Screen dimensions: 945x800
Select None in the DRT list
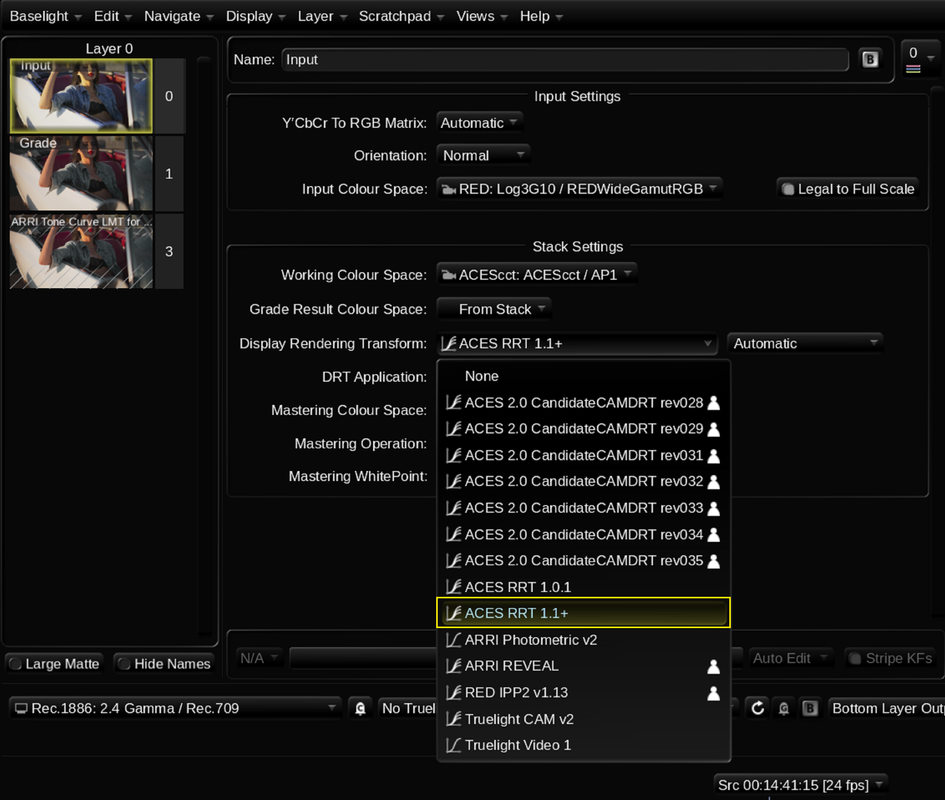[x=583, y=376]
